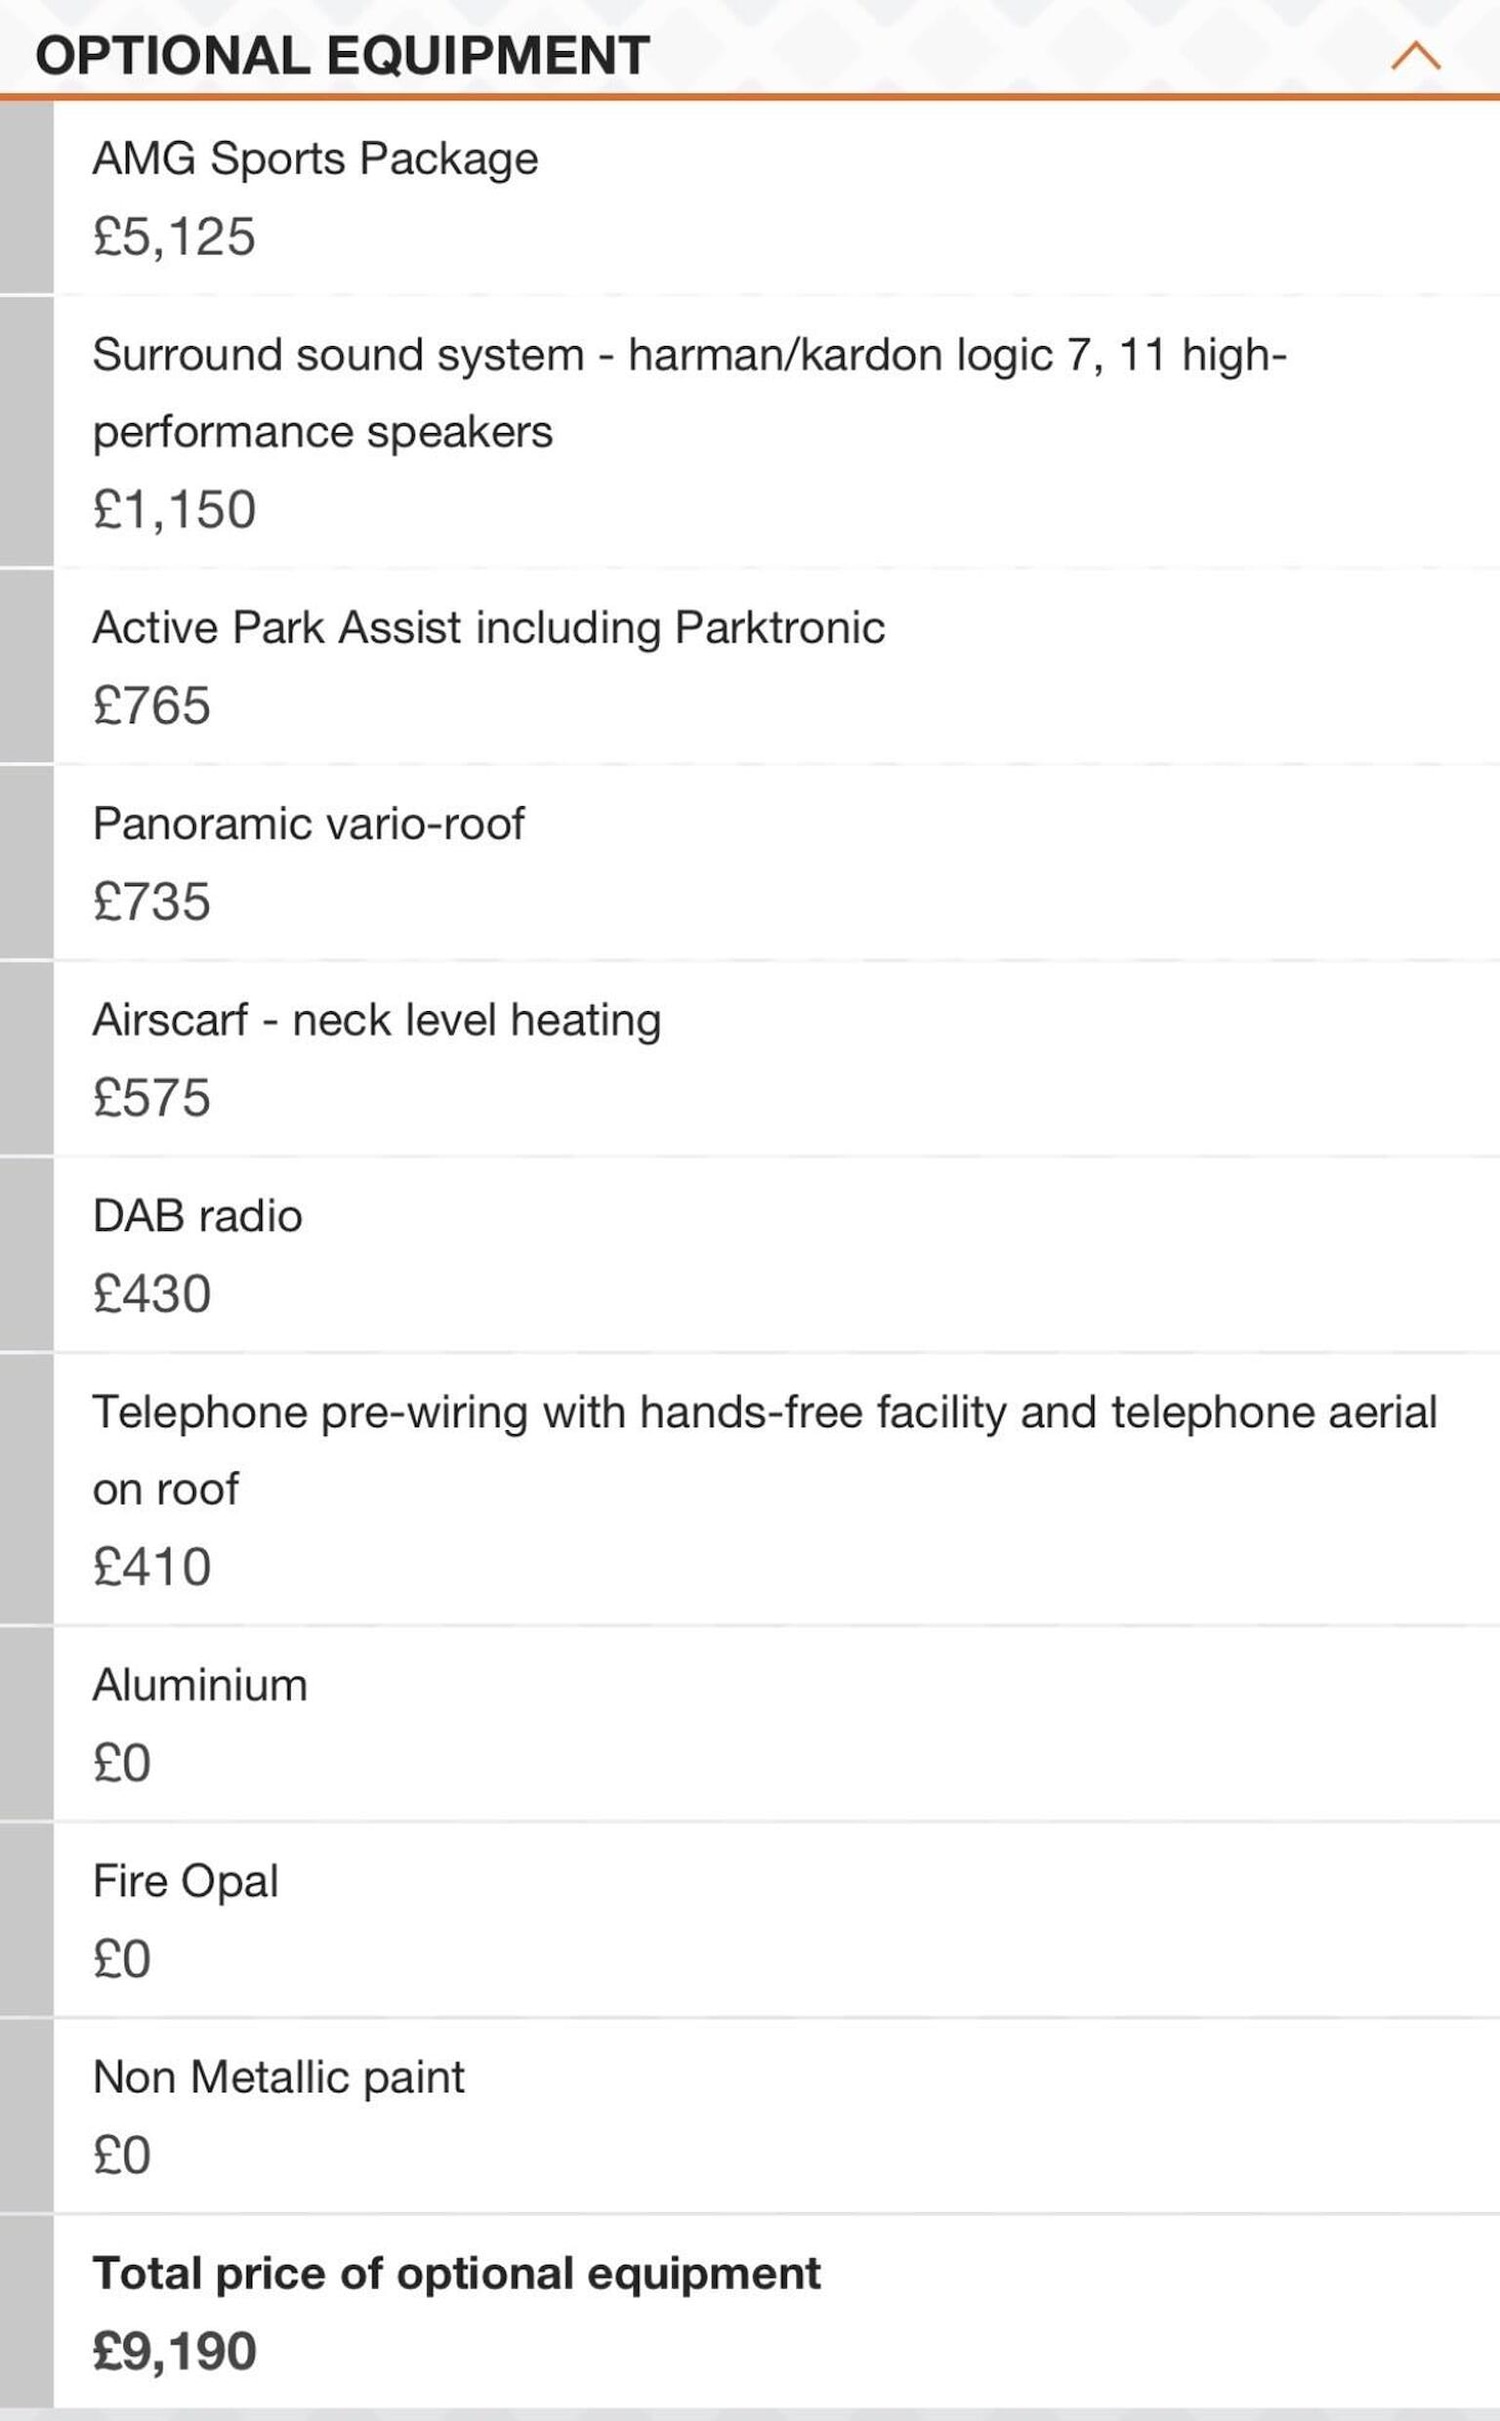Select the Panoramic vario-roof option
1500x2421 pixels.
tap(308, 824)
